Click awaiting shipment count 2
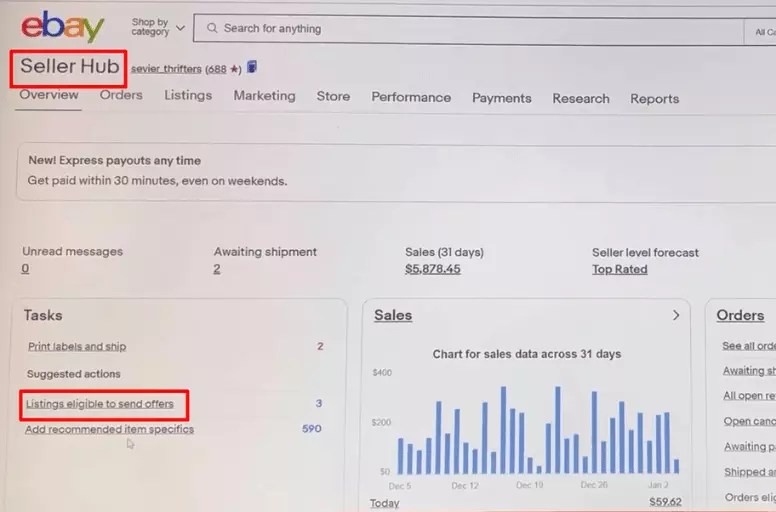This screenshot has width=776, height=512. point(217,269)
